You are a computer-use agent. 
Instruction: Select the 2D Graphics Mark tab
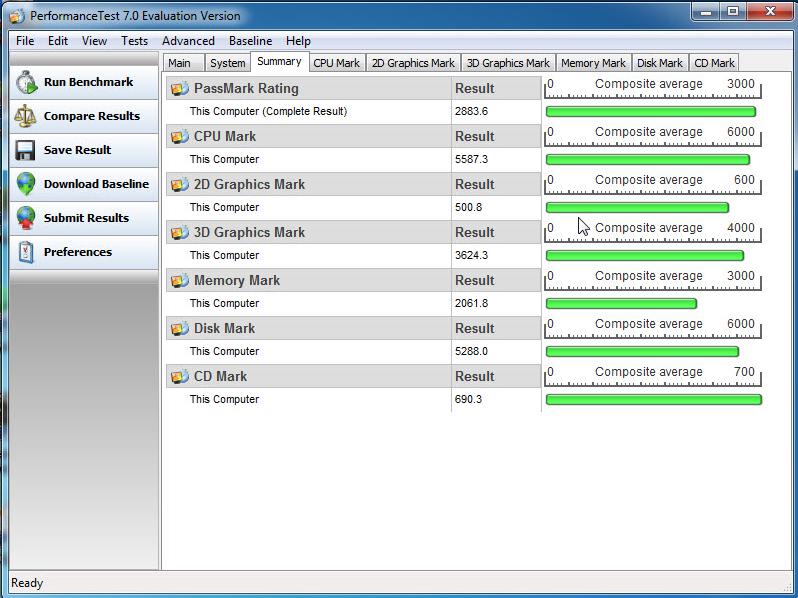(412, 63)
